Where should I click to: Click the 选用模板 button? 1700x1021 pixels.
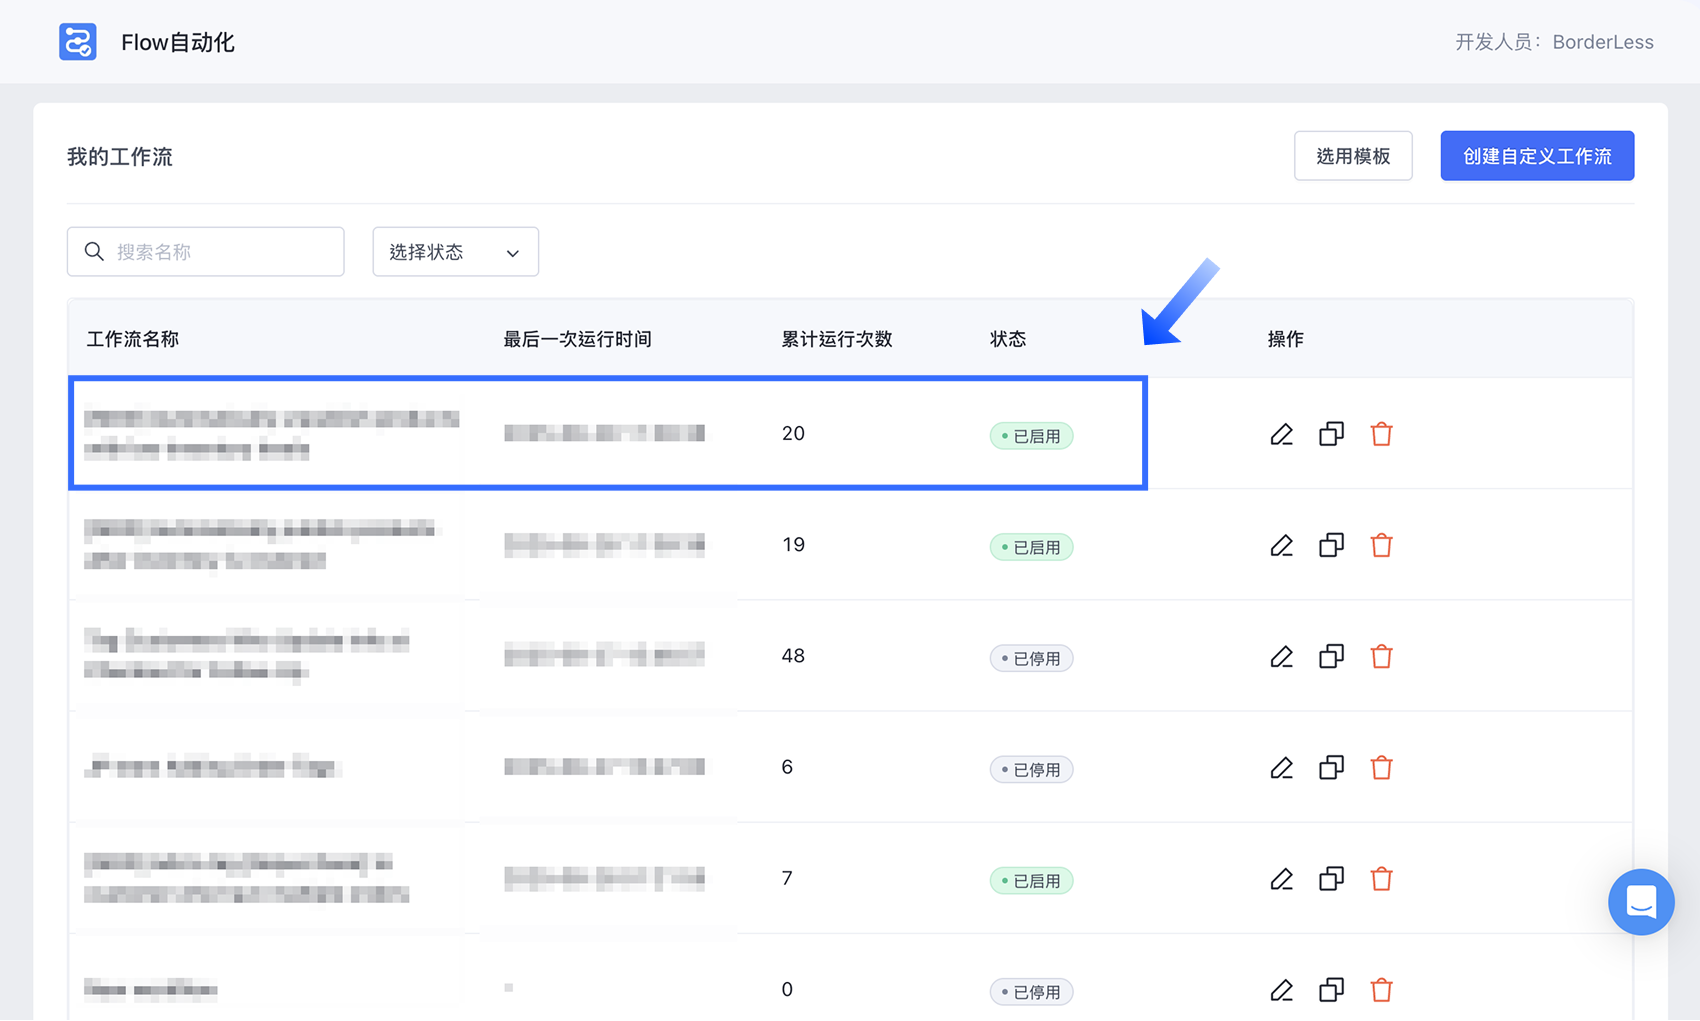point(1352,156)
